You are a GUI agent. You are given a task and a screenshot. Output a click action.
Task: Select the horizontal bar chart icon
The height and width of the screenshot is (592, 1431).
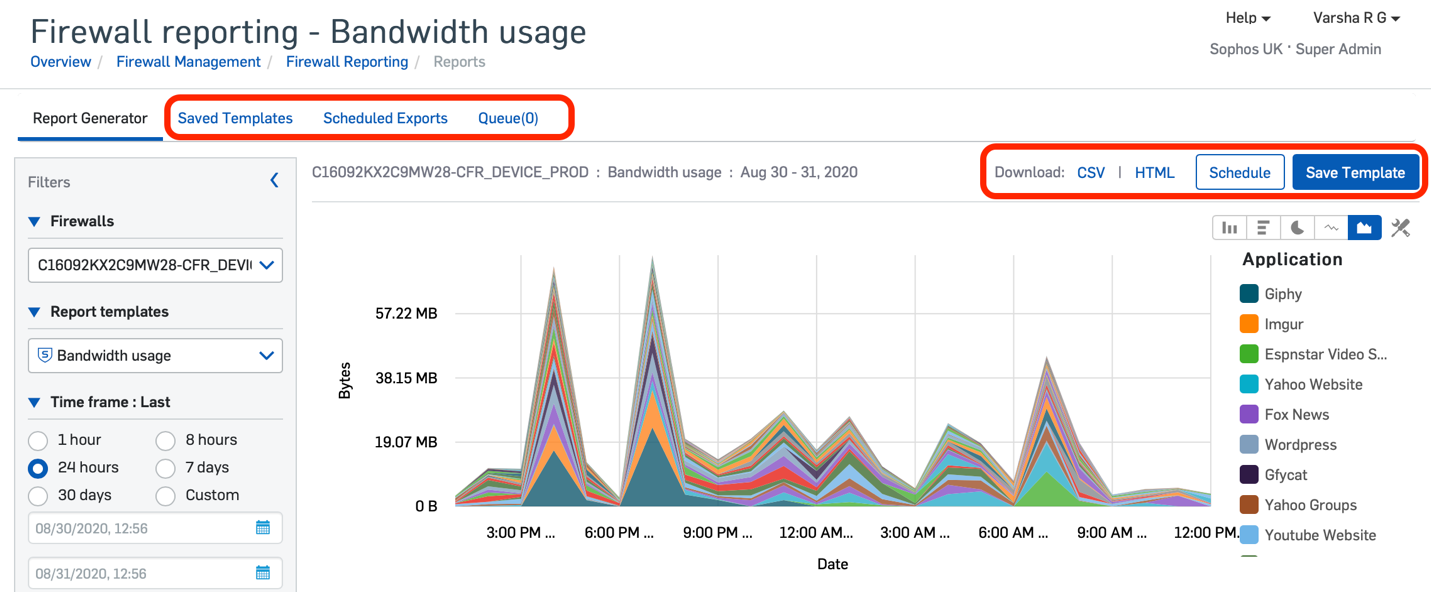click(1263, 227)
